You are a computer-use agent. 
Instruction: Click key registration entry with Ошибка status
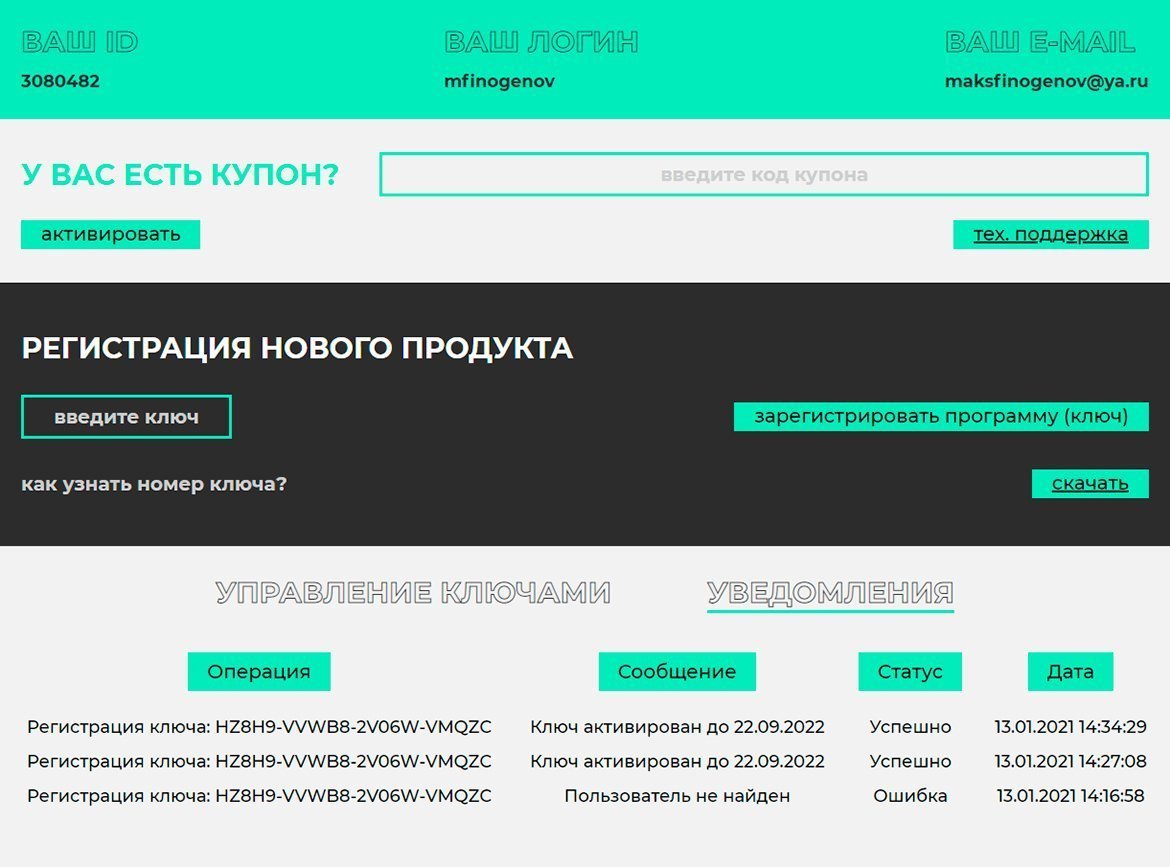click(x=259, y=795)
